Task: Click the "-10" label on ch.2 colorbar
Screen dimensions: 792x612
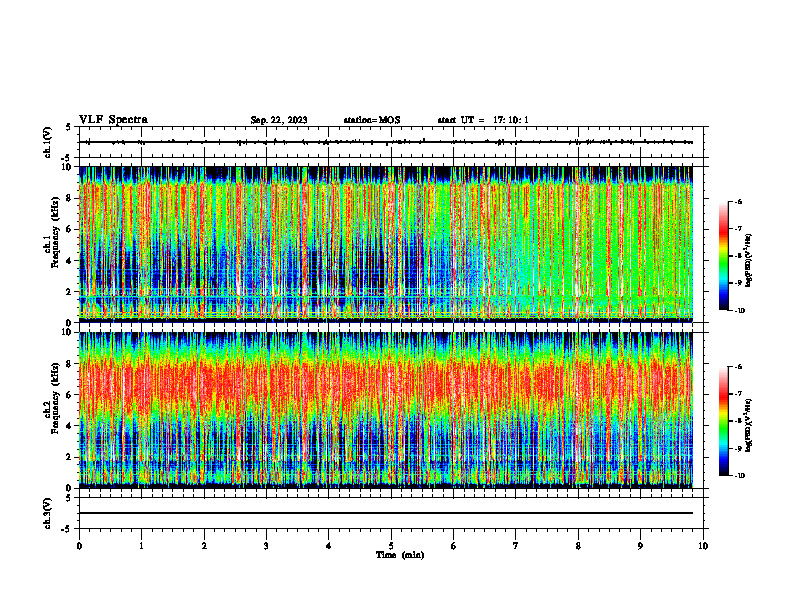Action: pos(740,476)
